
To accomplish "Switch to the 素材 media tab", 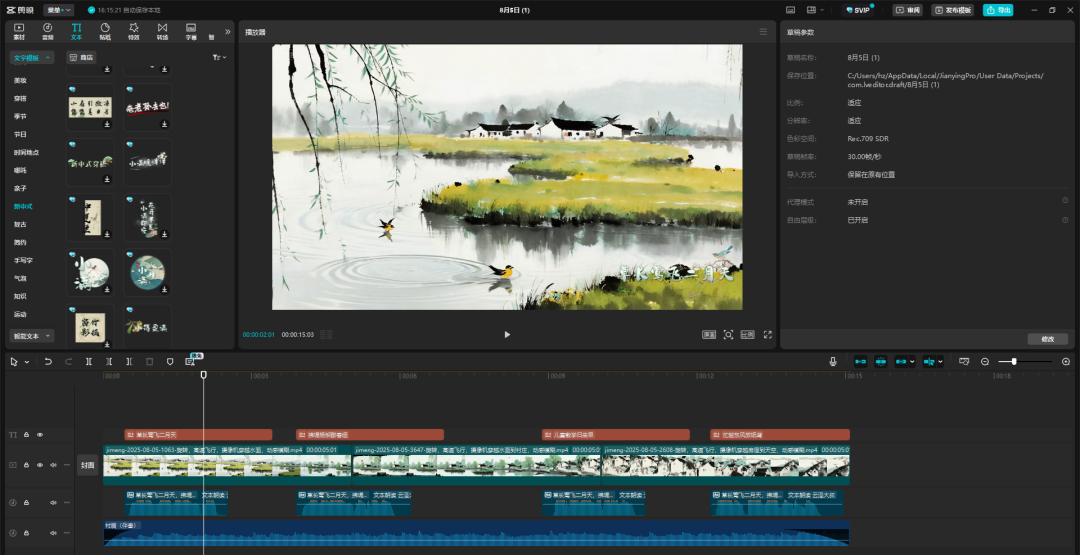I will click(19, 30).
